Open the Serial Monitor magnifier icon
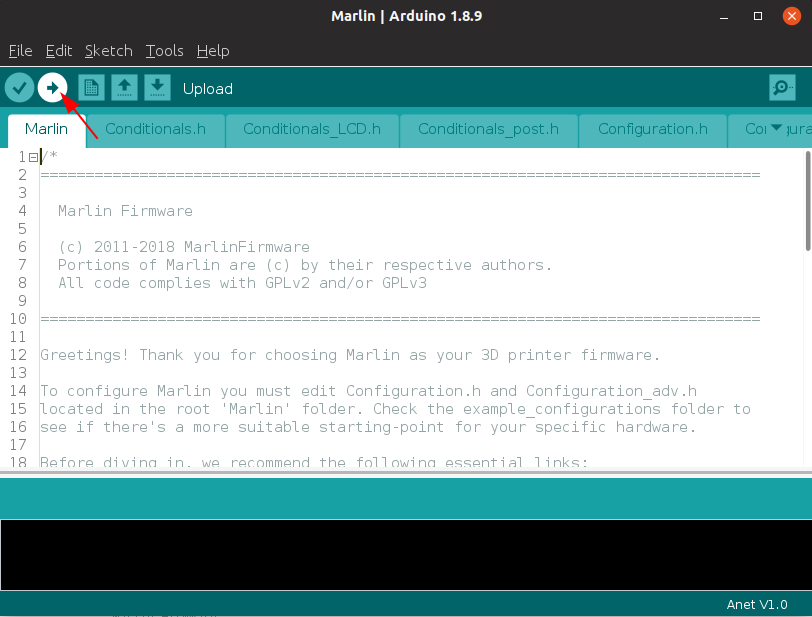 click(782, 88)
